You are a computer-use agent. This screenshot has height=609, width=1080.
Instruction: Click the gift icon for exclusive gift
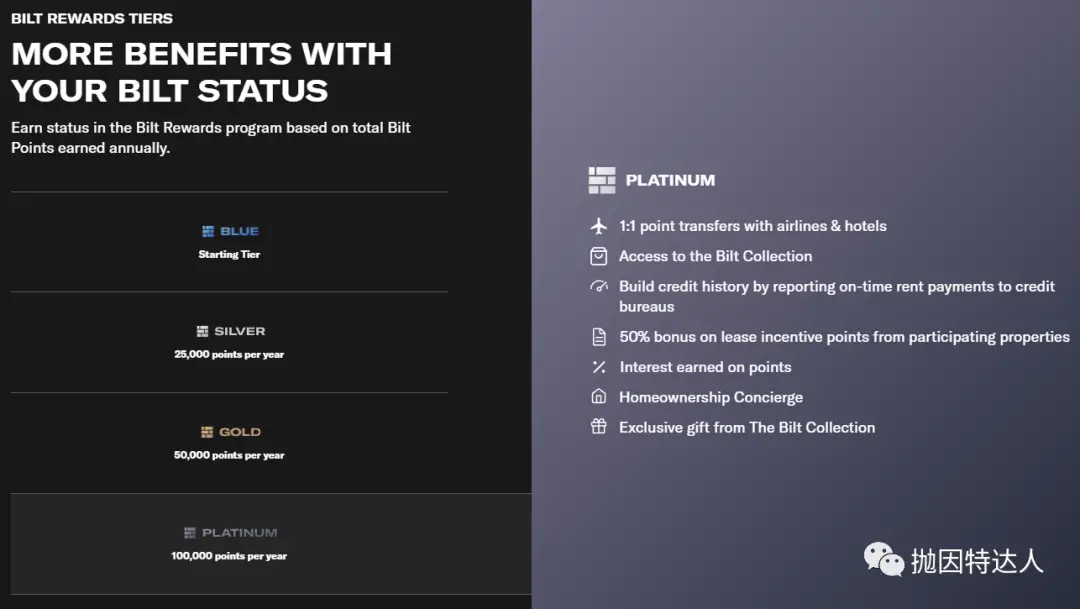pos(599,427)
